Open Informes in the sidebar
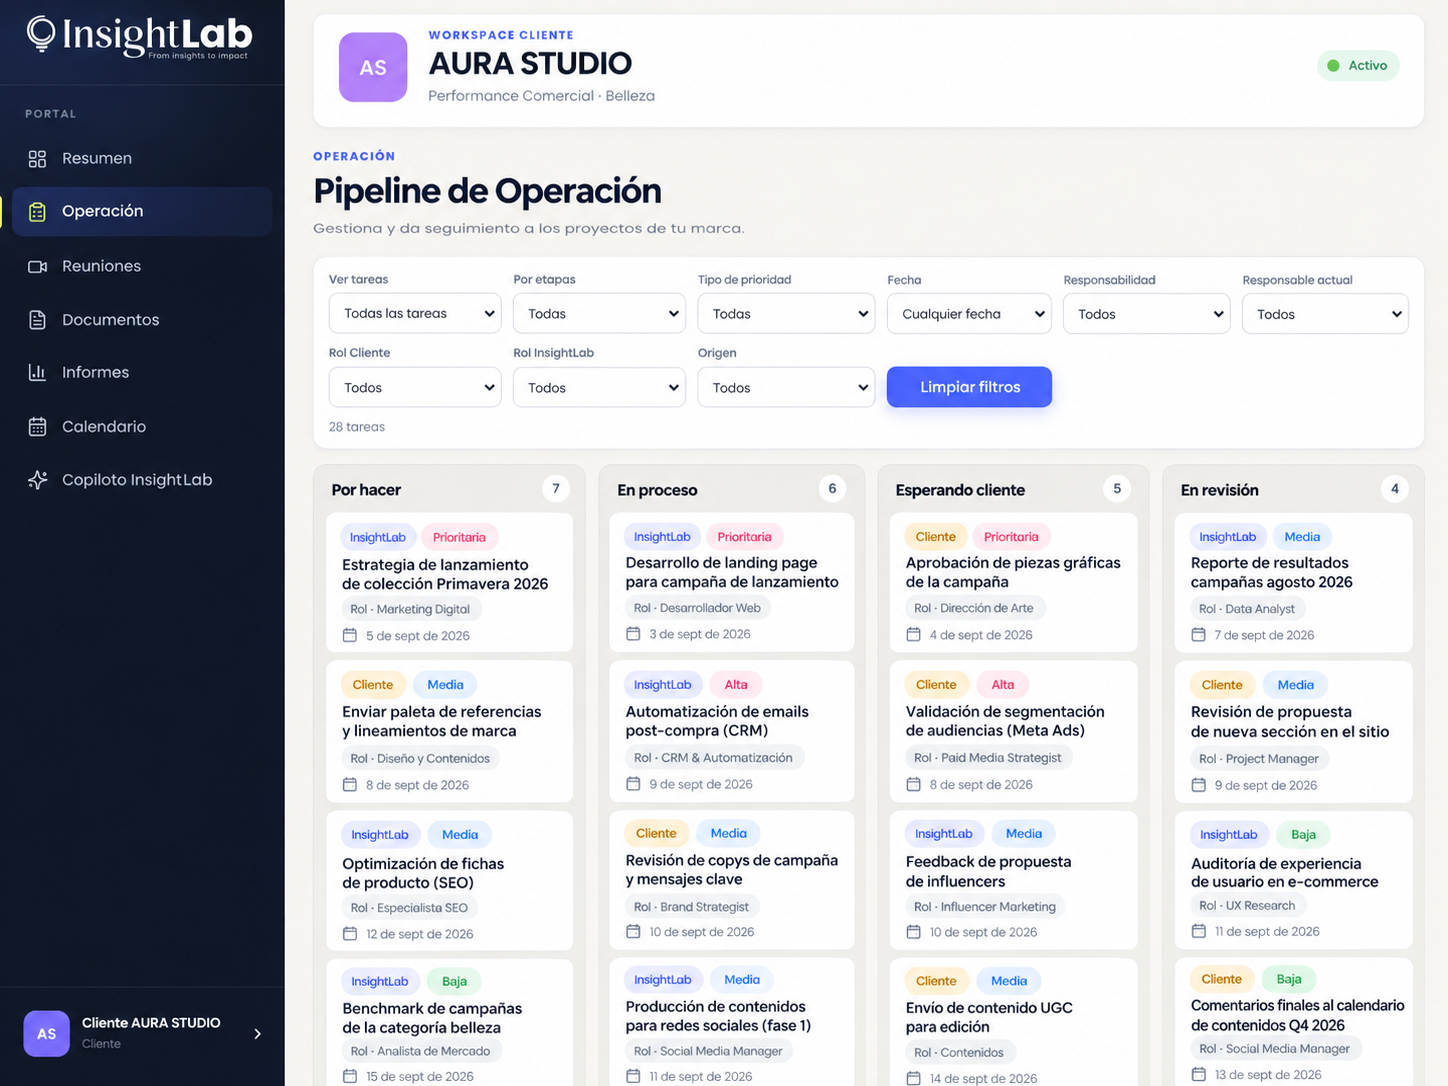 click(142, 372)
